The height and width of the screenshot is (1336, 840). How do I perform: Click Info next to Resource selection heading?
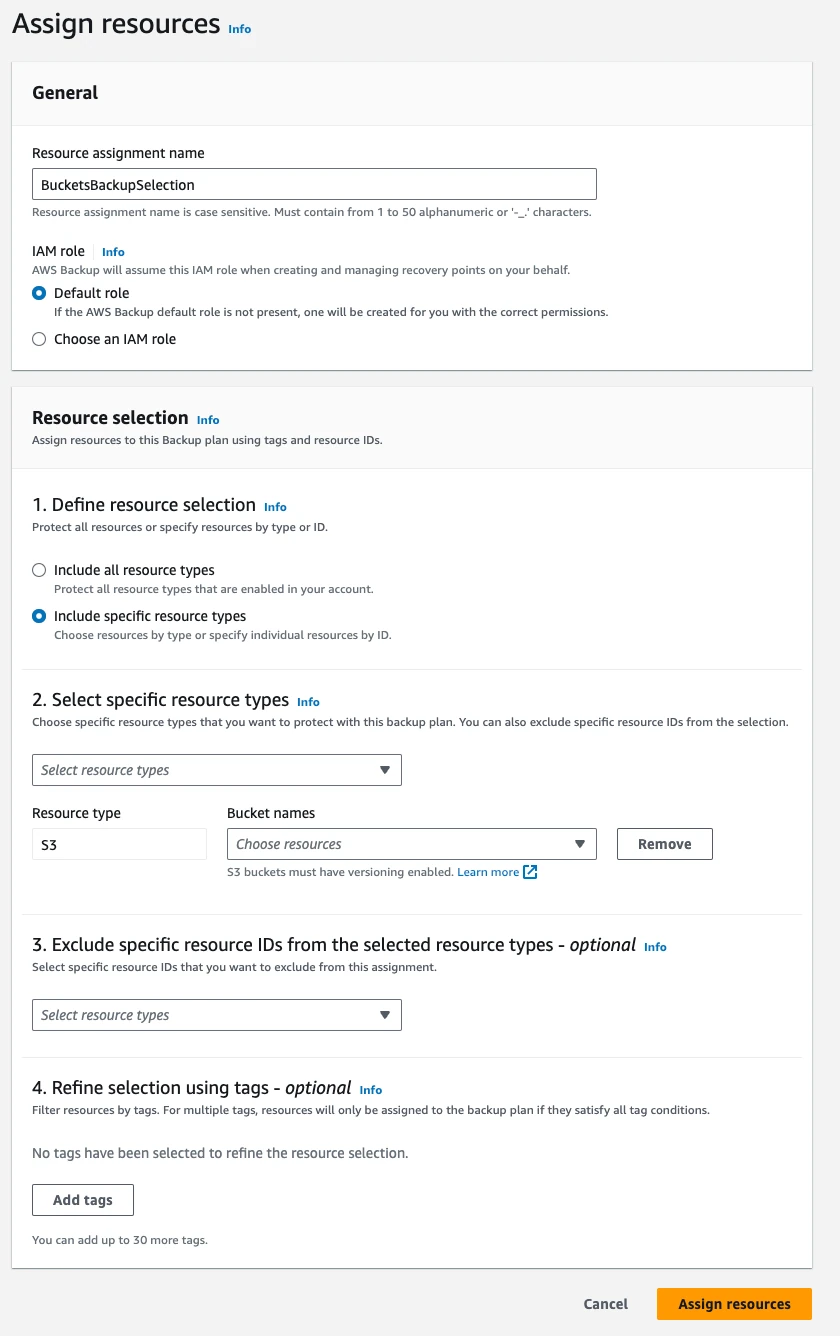point(208,420)
